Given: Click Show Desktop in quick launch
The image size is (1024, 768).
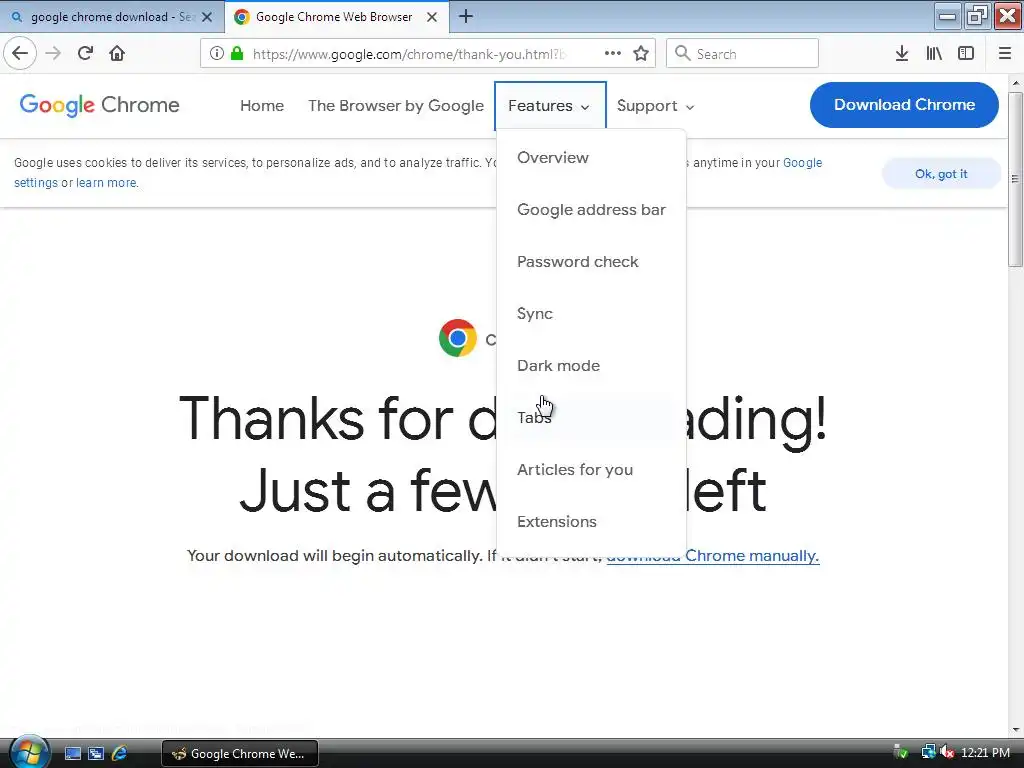Looking at the screenshot, I should coord(73,753).
